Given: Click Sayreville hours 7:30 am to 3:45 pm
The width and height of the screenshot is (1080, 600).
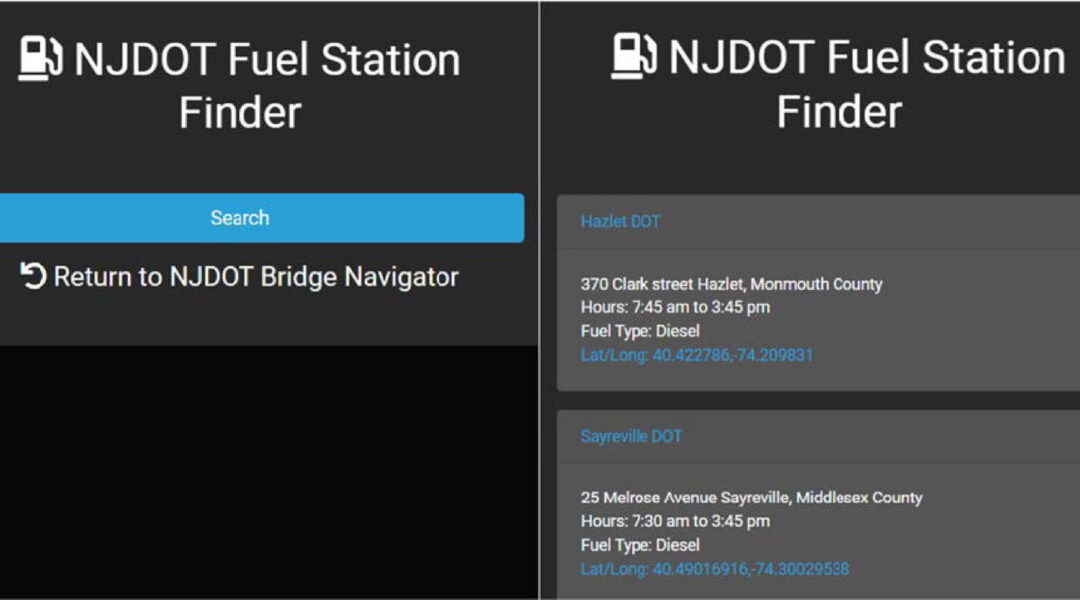Looking at the screenshot, I should click(675, 521).
